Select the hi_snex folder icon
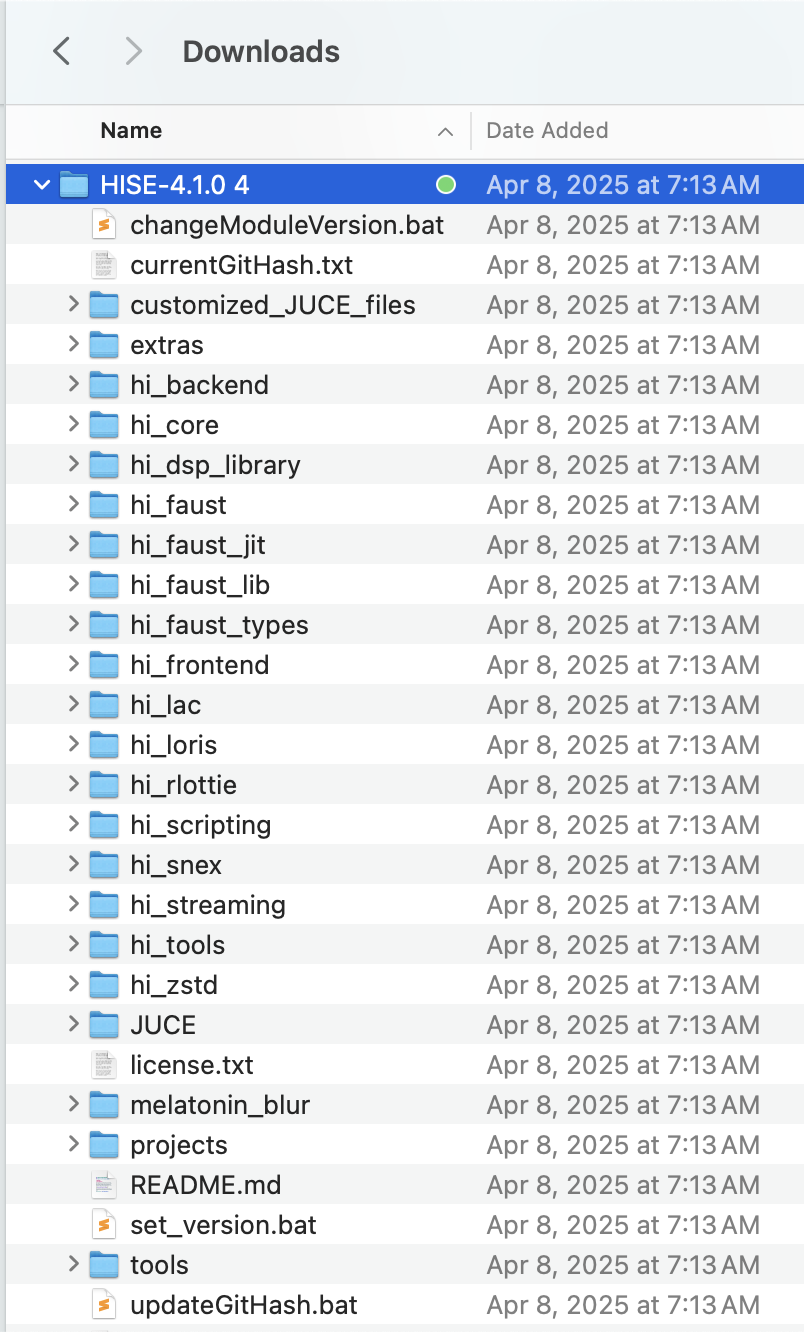 click(104, 865)
